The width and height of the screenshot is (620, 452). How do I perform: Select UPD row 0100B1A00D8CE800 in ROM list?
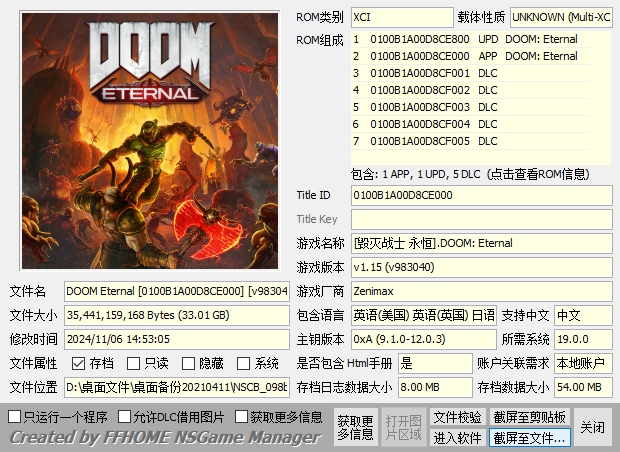click(470, 39)
